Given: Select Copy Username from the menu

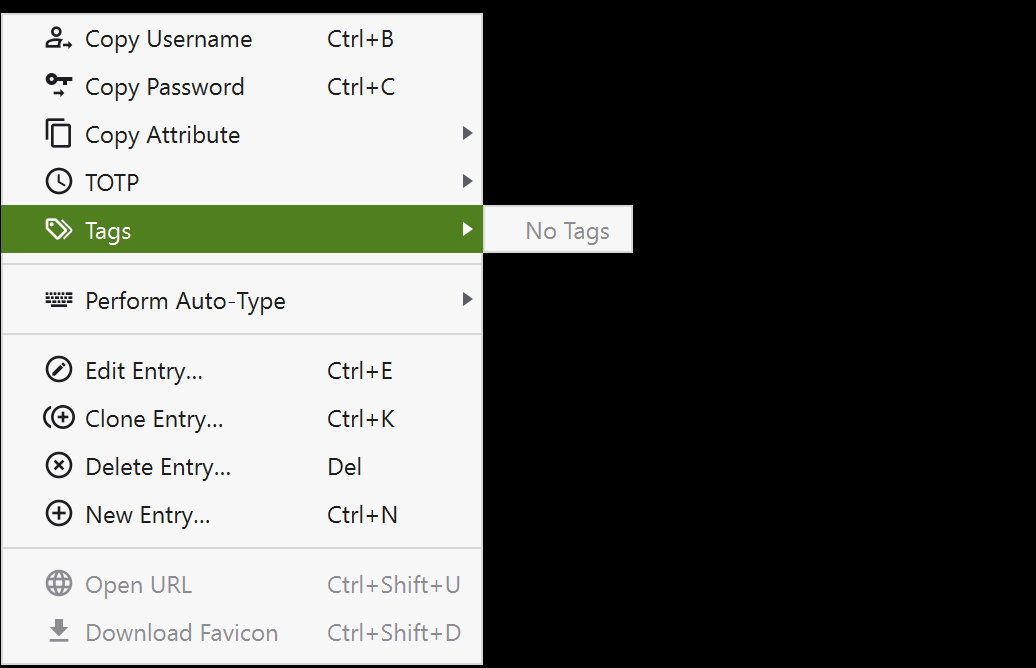Looking at the screenshot, I should pos(168,38).
